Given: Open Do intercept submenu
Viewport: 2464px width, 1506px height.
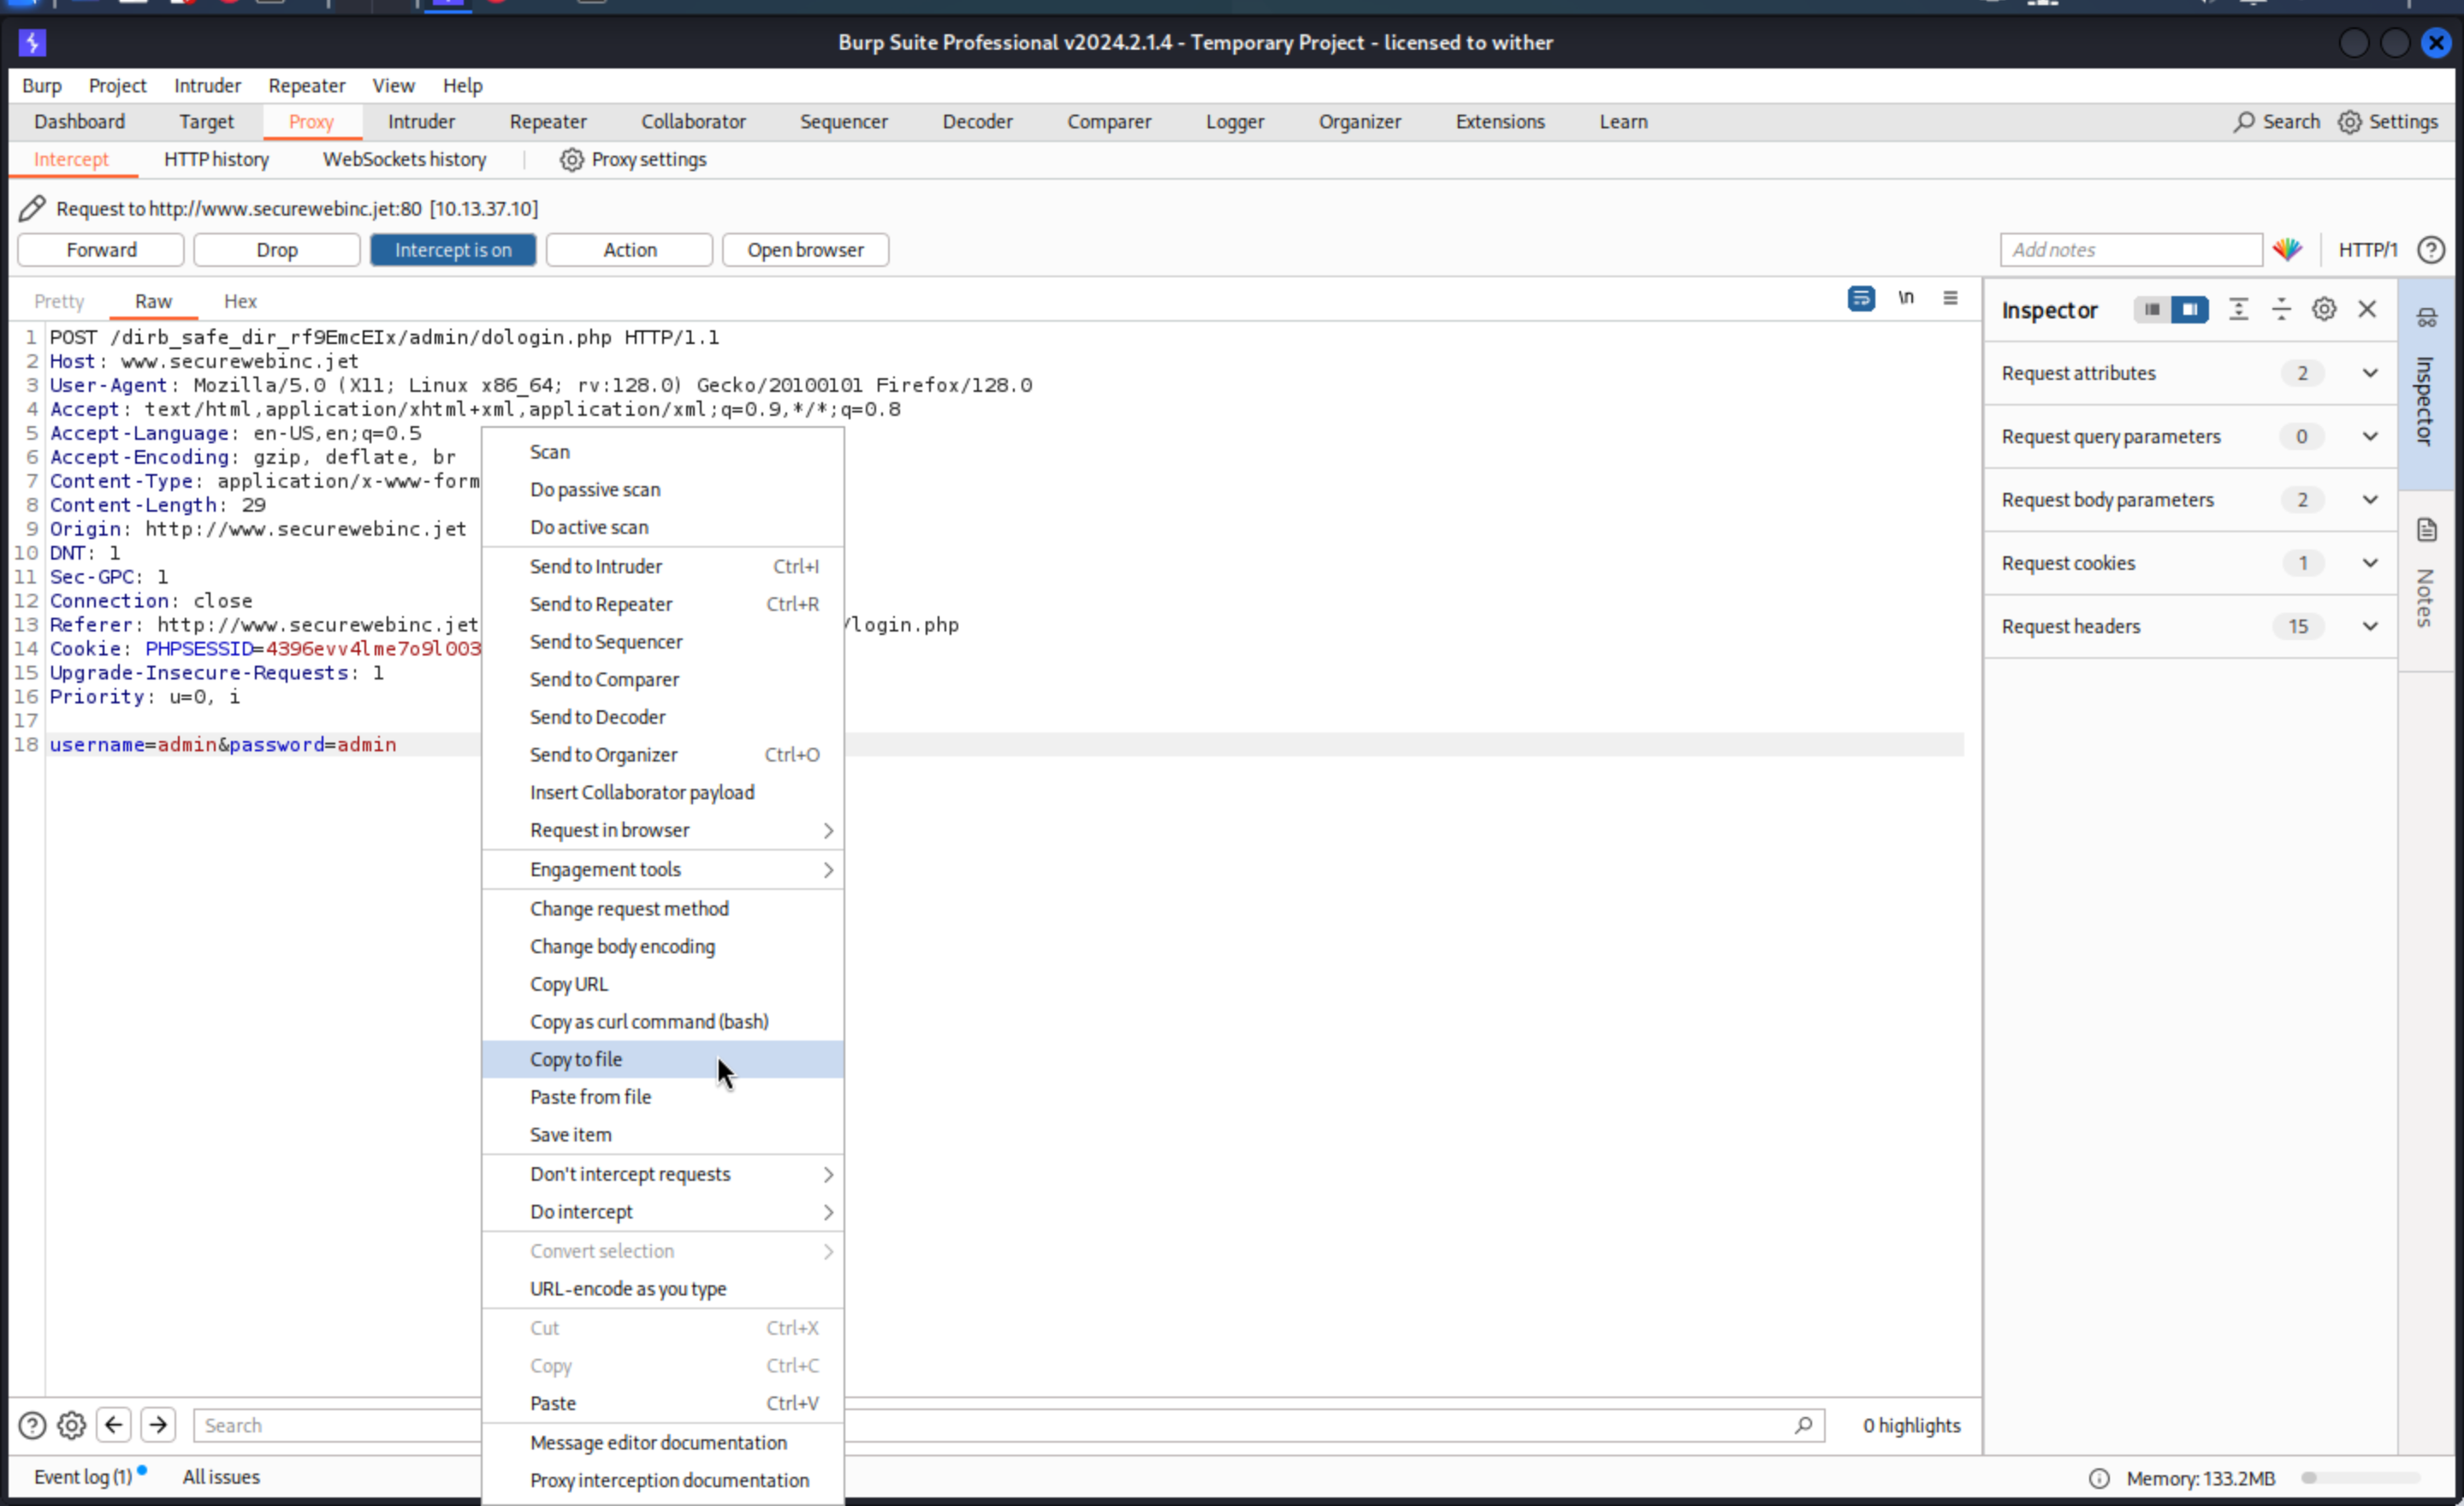Looking at the screenshot, I should [x=663, y=1212].
